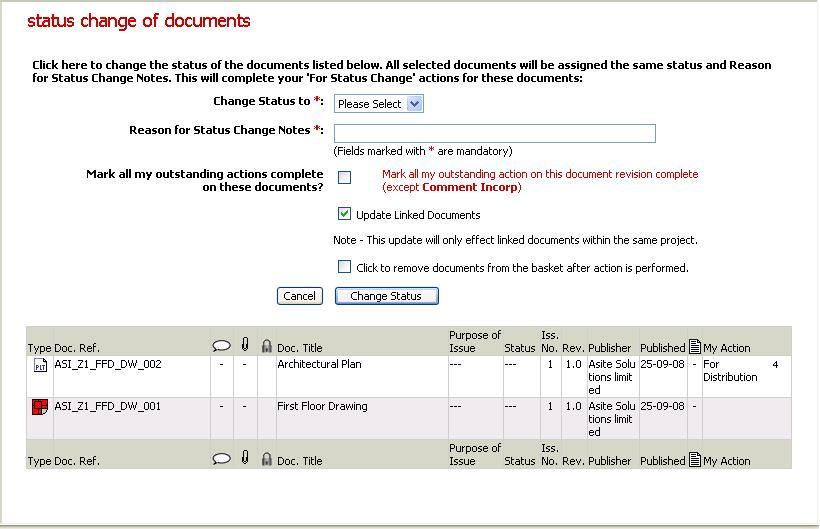Click First Floor Drawing document title
Image resolution: width=820 pixels, height=529 pixels.
point(322,406)
